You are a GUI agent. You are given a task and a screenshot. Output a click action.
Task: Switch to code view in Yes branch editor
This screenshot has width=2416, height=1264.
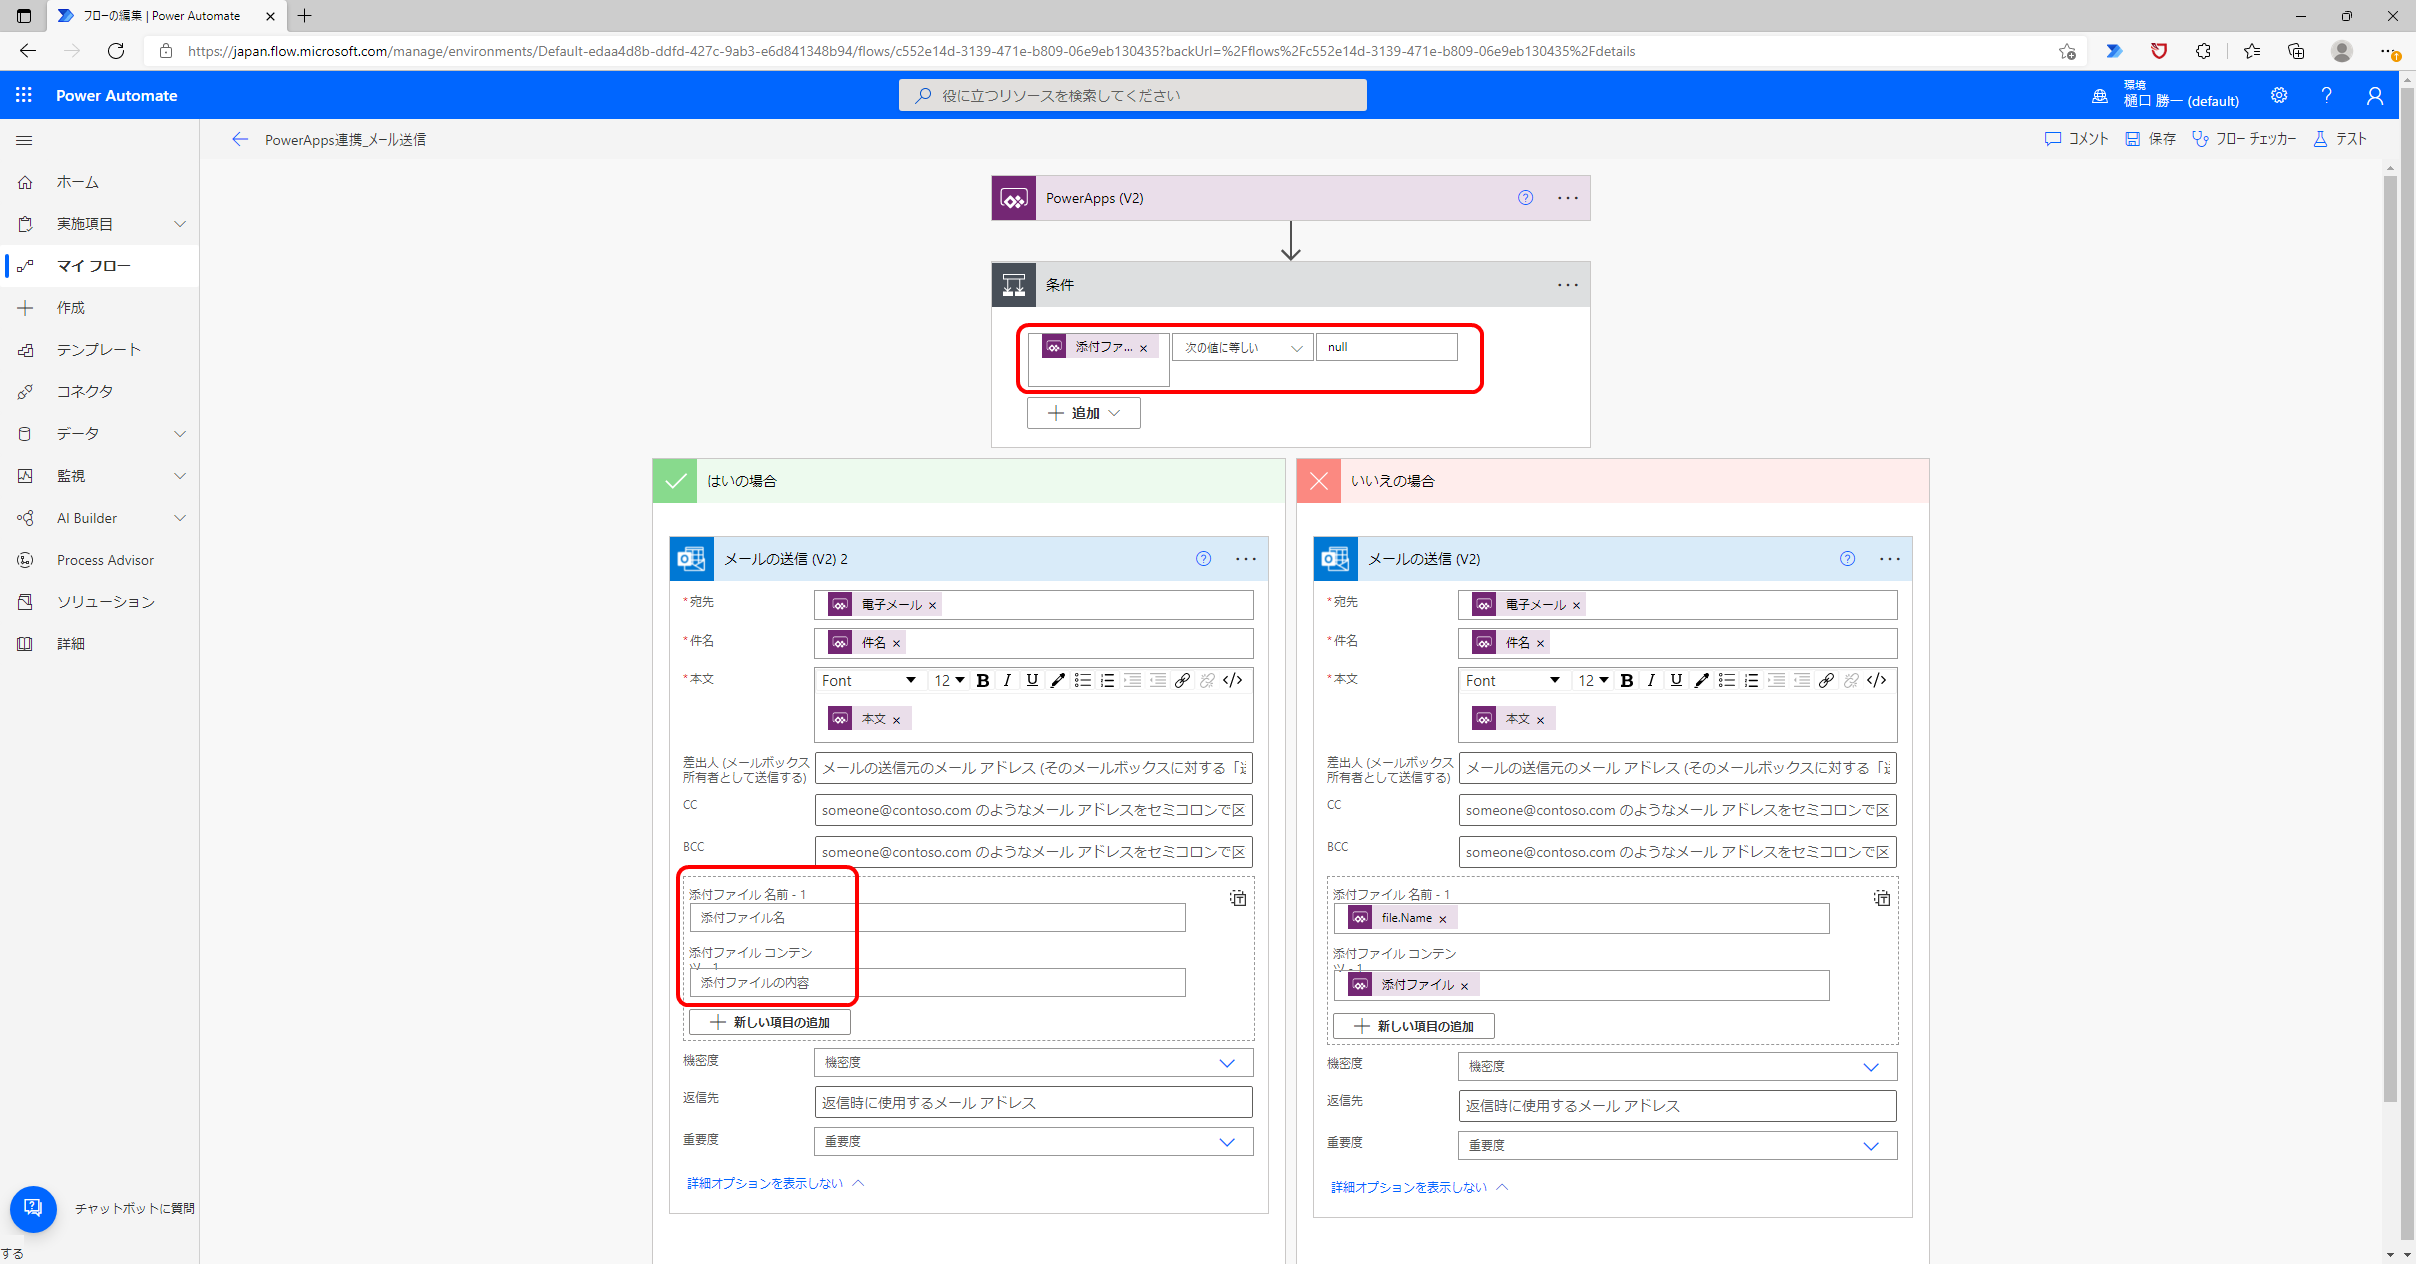click(x=1233, y=681)
